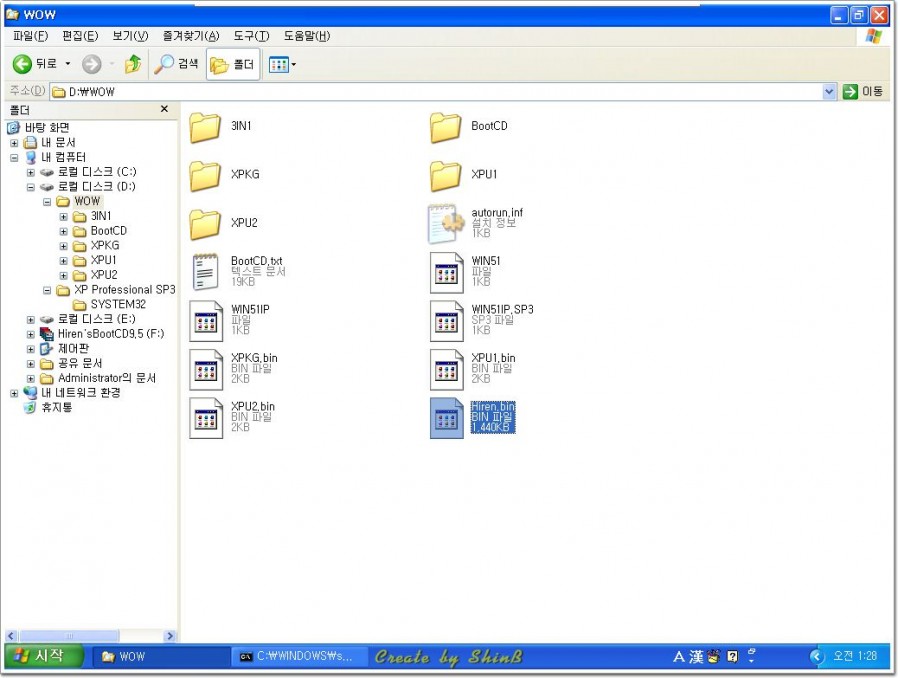Expand the XPKG tree node
The image size is (900, 678).
coord(64,246)
